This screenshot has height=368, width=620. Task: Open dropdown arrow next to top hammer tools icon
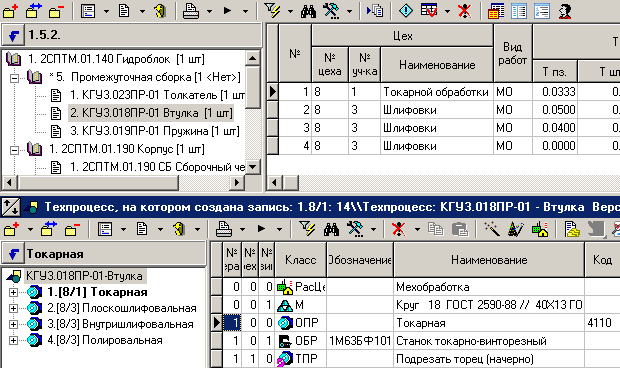(349, 11)
